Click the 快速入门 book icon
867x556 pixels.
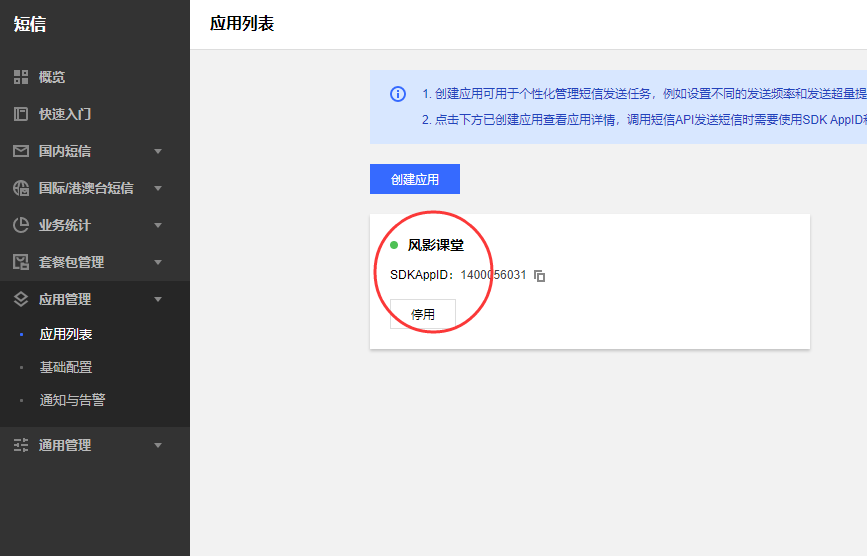[x=21, y=114]
